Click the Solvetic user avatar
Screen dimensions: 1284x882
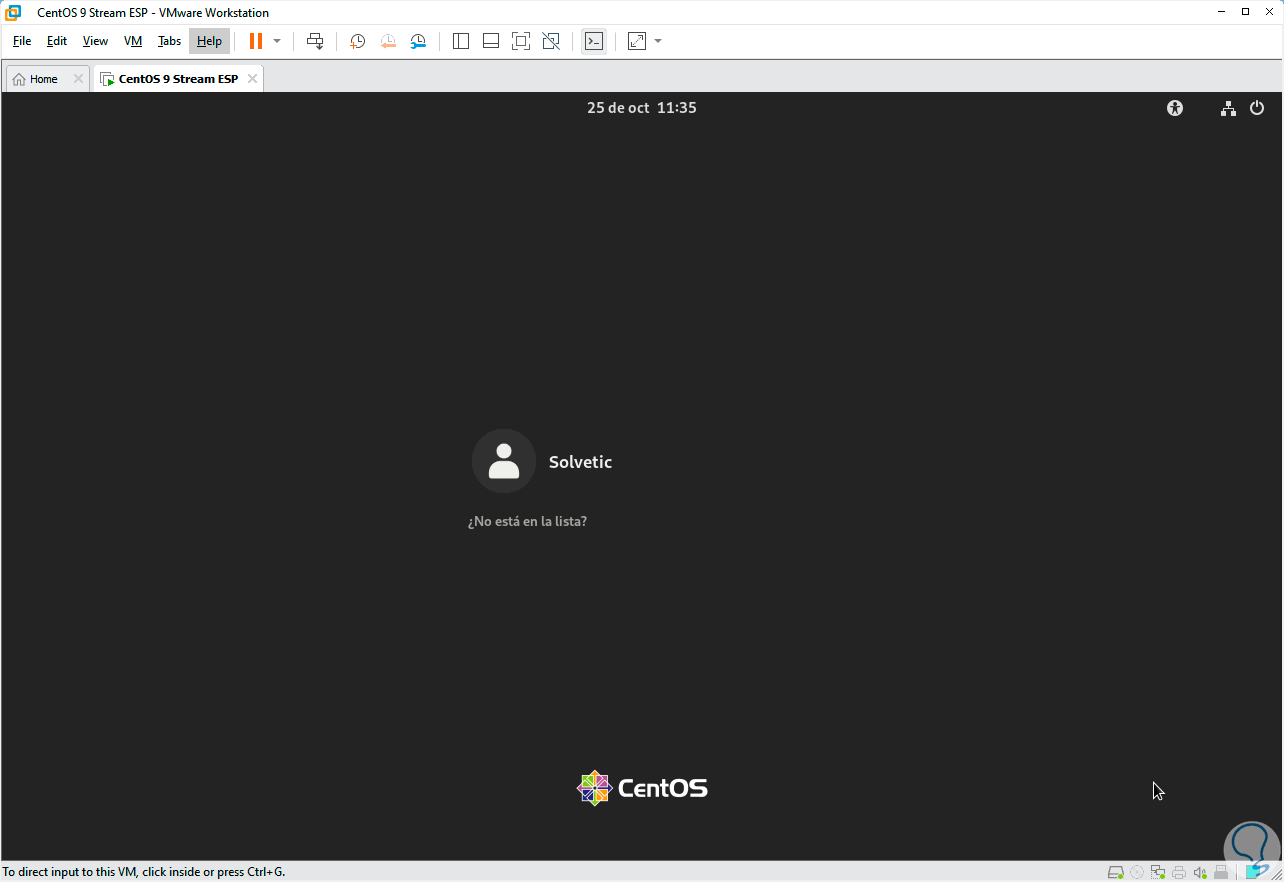(x=504, y=461)
